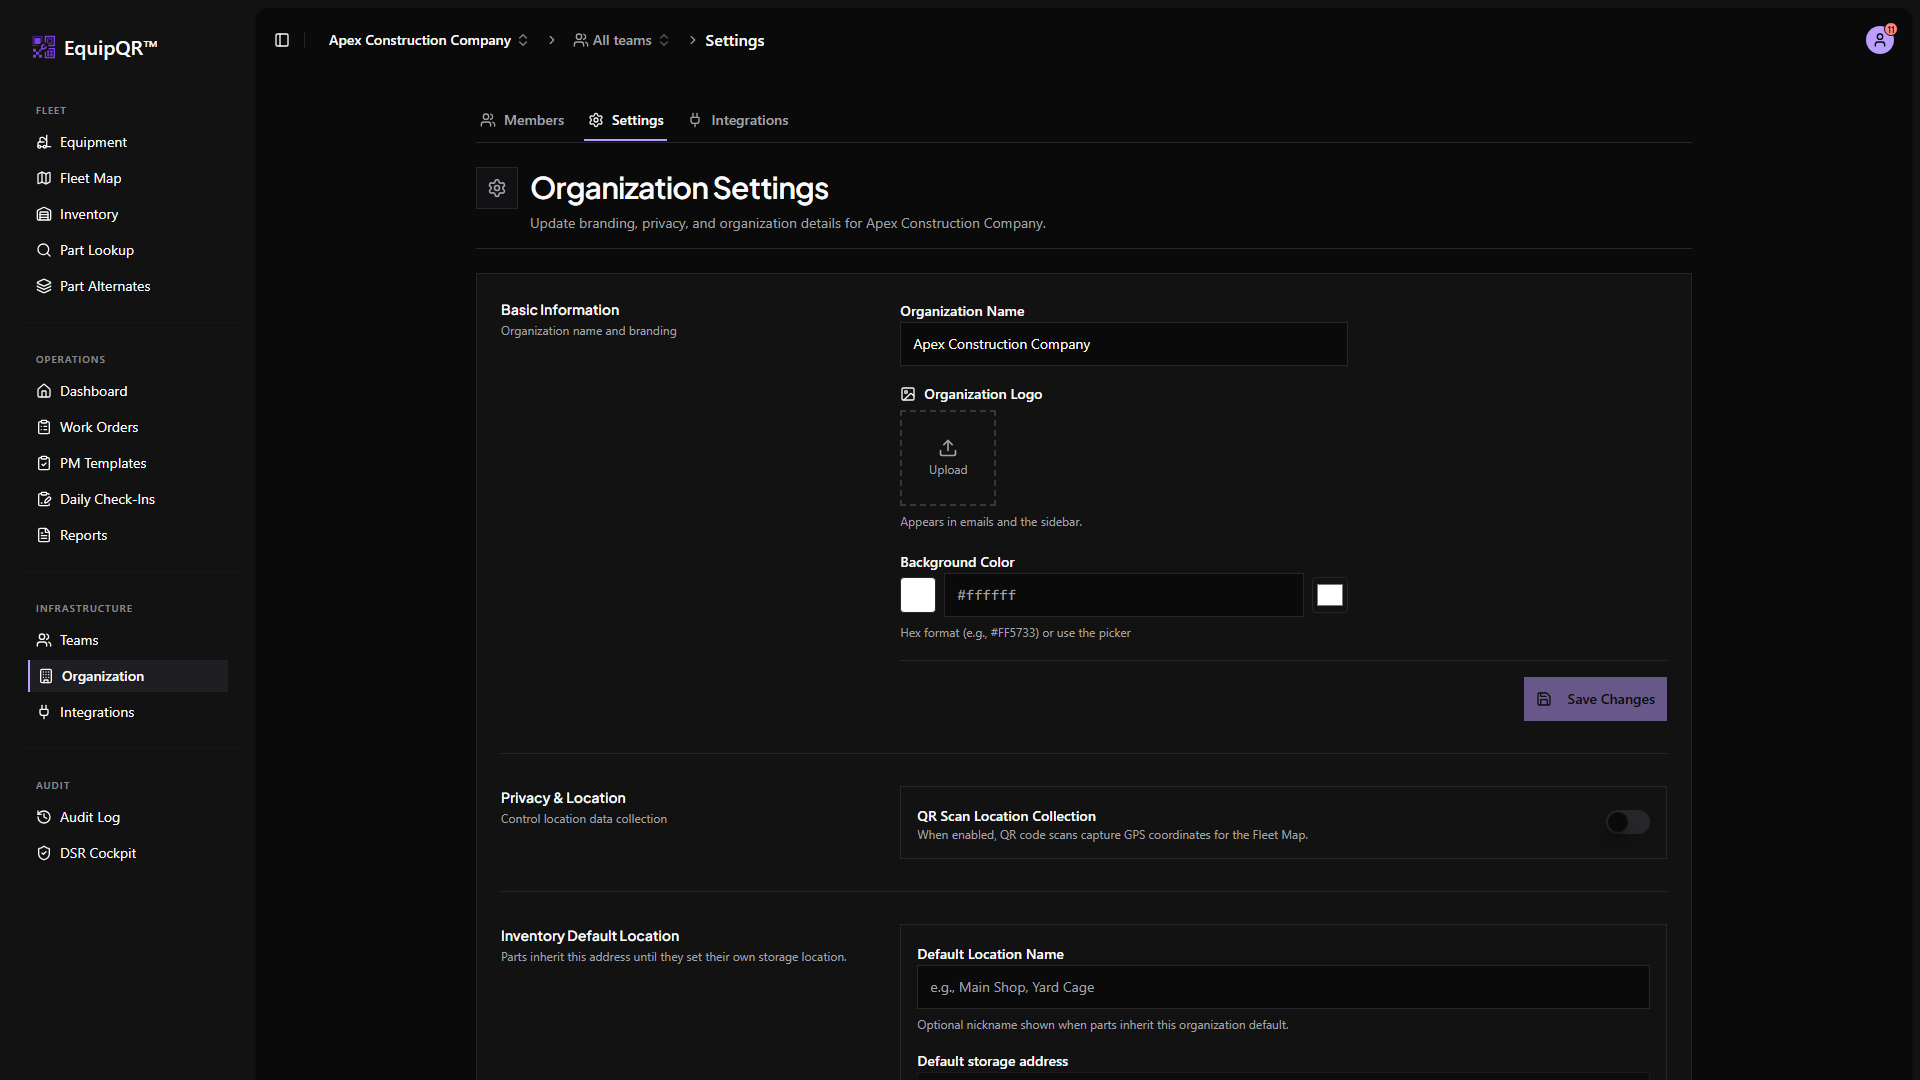Click the Default storage address label

(x=992, y=1061)
